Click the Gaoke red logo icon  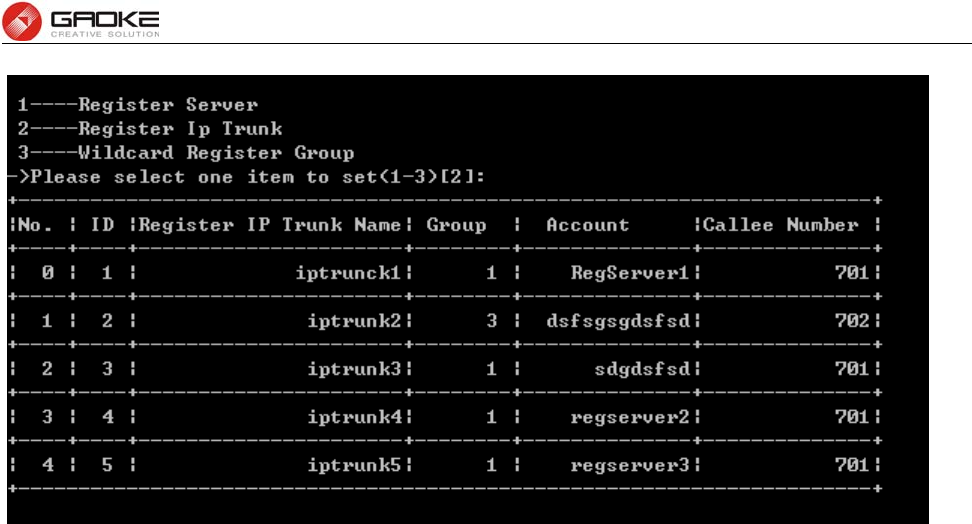(x=22, y=21)
